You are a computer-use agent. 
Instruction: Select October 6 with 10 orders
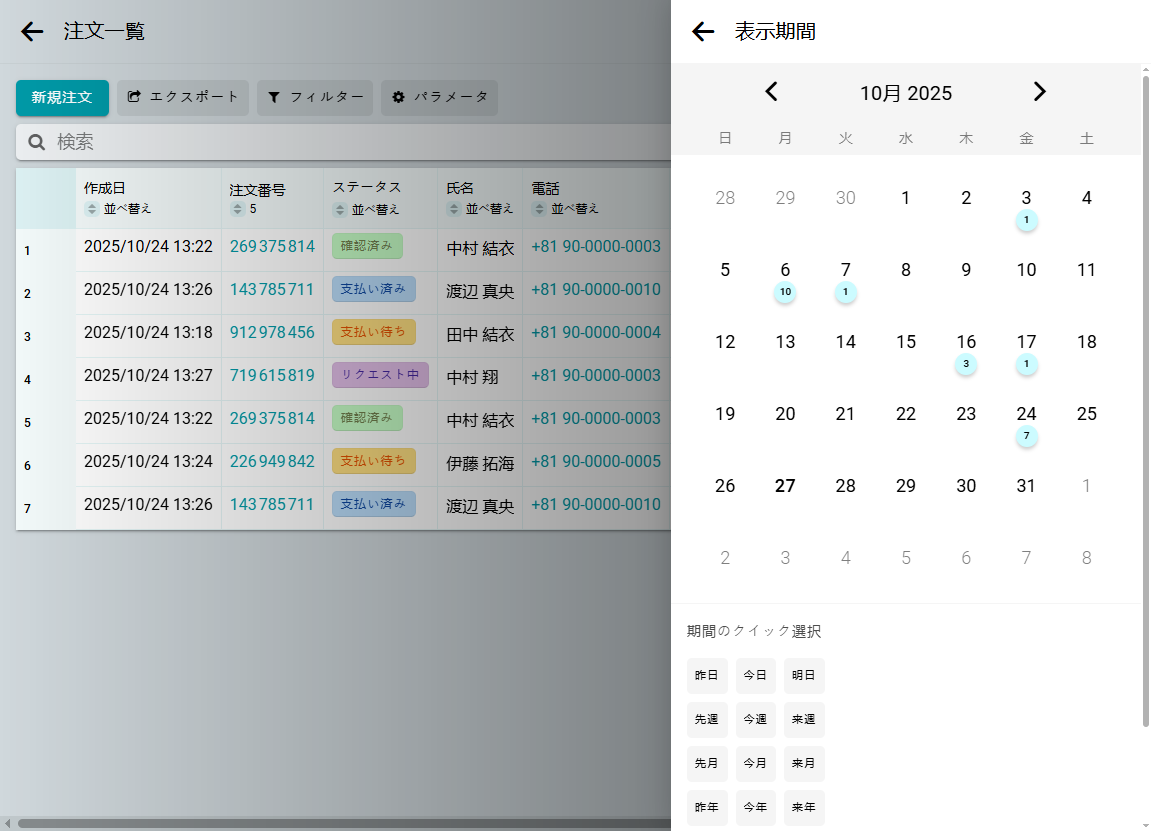[x=785, y=271]
